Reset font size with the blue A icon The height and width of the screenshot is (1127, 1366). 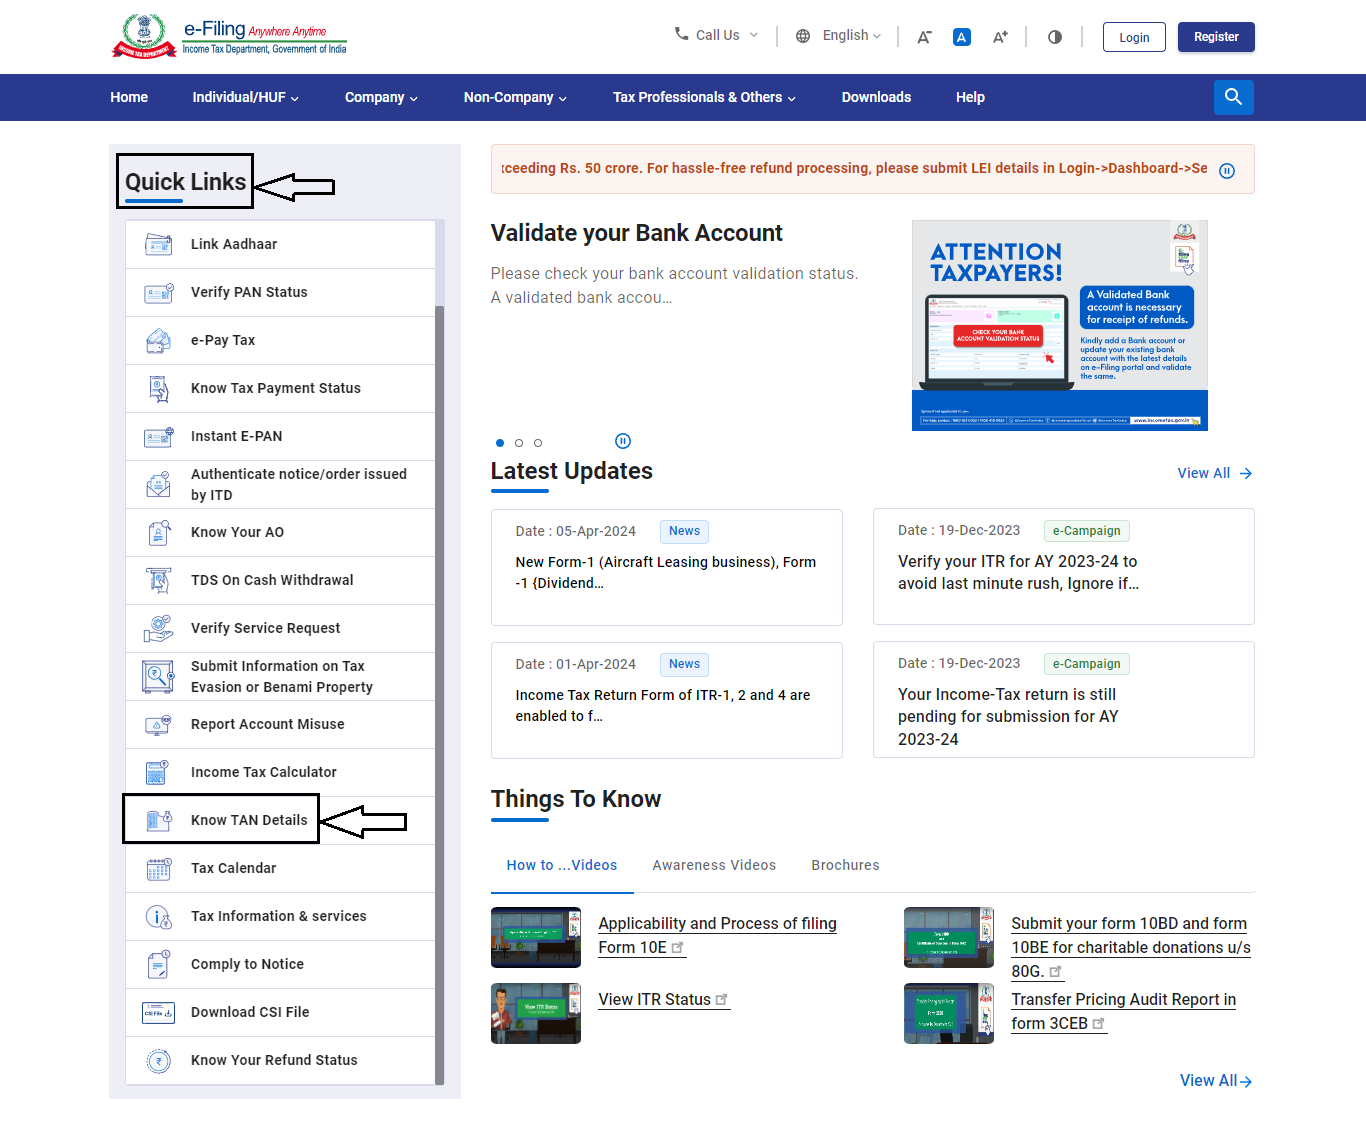click(x=962, y=37)
